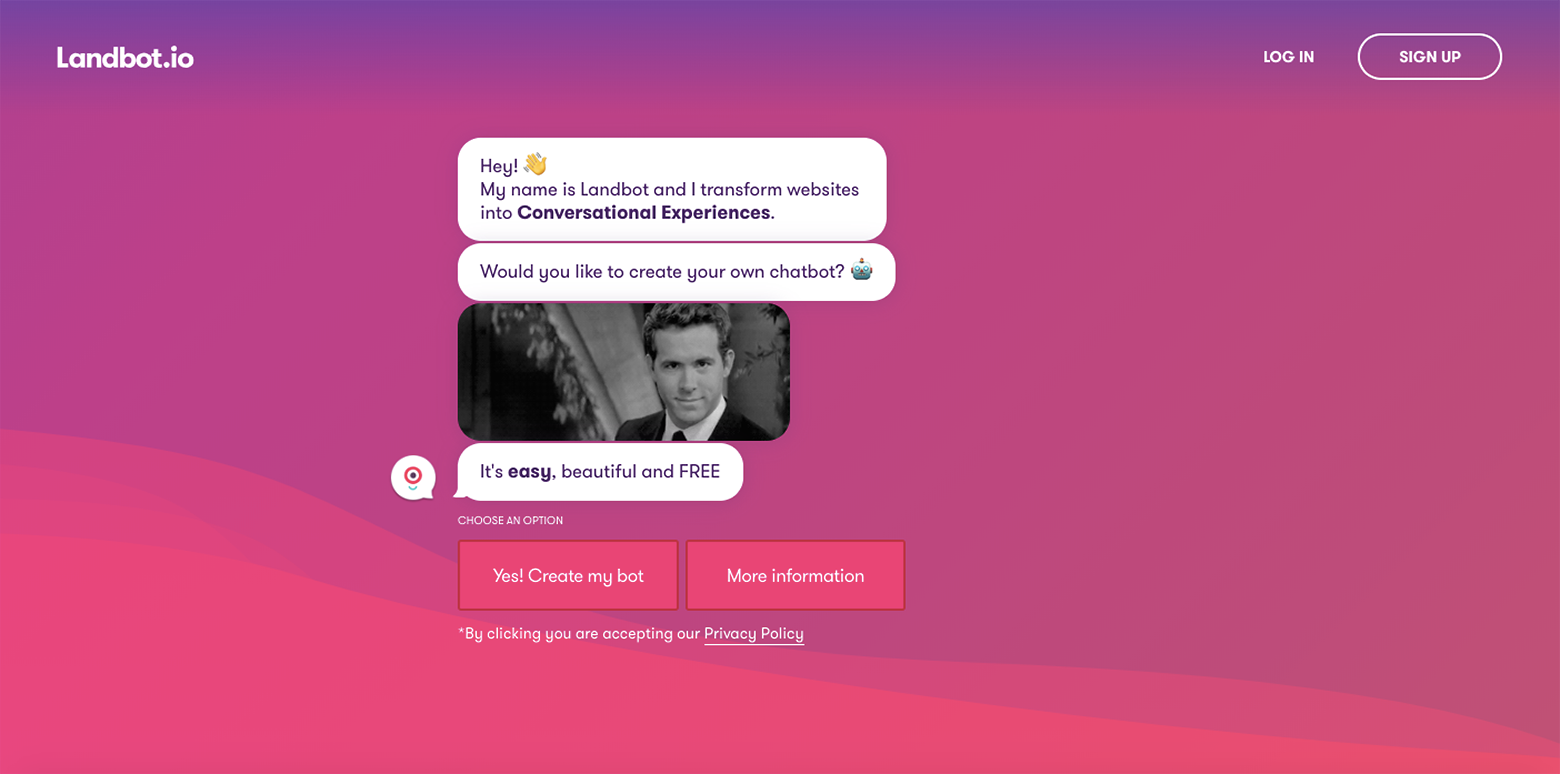Click 'Would you like to create your own chatbot?'
Image resolution: width=1560 pixels, height=774 pixels.
click(x=676, y=271)
